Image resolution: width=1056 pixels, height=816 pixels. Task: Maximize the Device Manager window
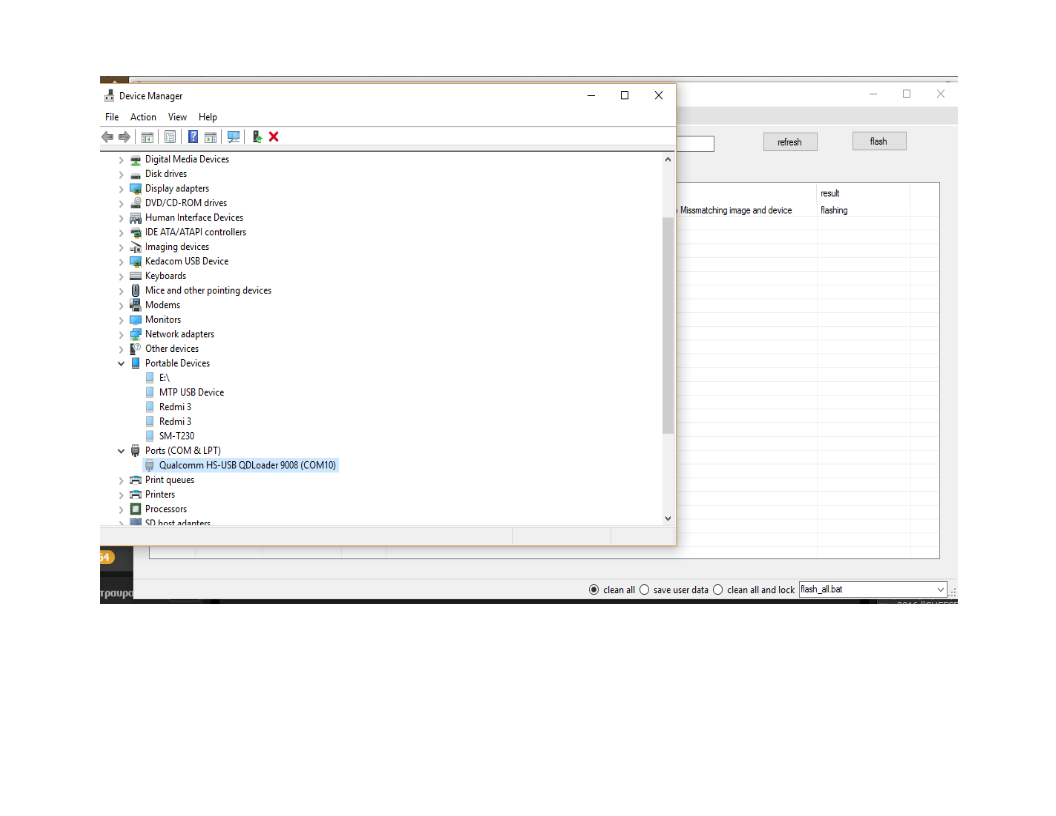click(x=624, y=96)
